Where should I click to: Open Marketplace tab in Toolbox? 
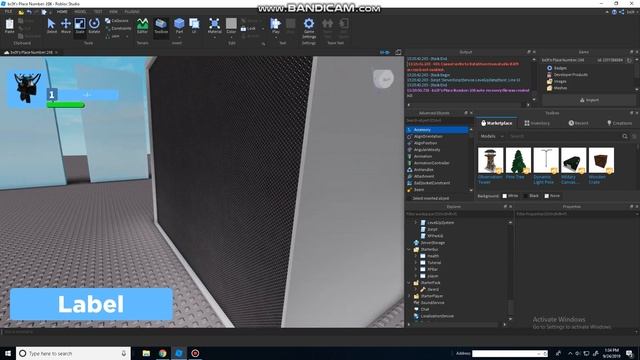[x=496, y=123]
